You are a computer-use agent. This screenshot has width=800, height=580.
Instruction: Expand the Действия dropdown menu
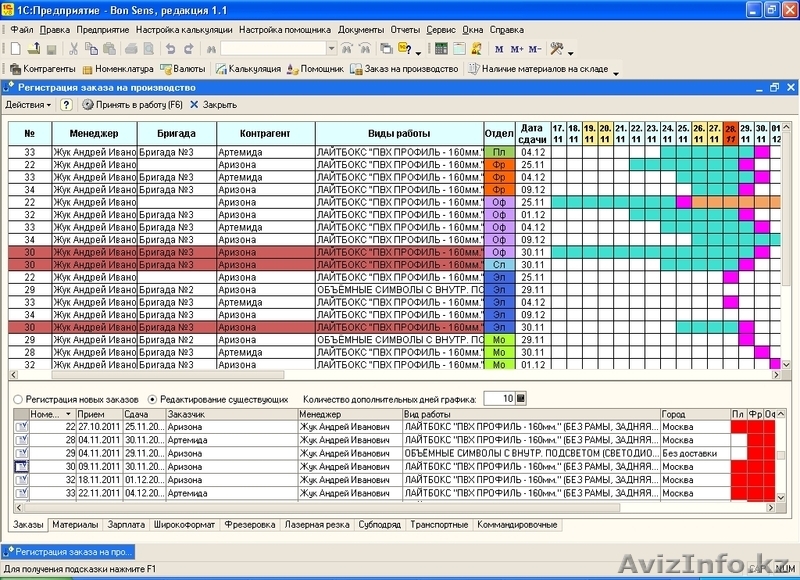(28, 104)
